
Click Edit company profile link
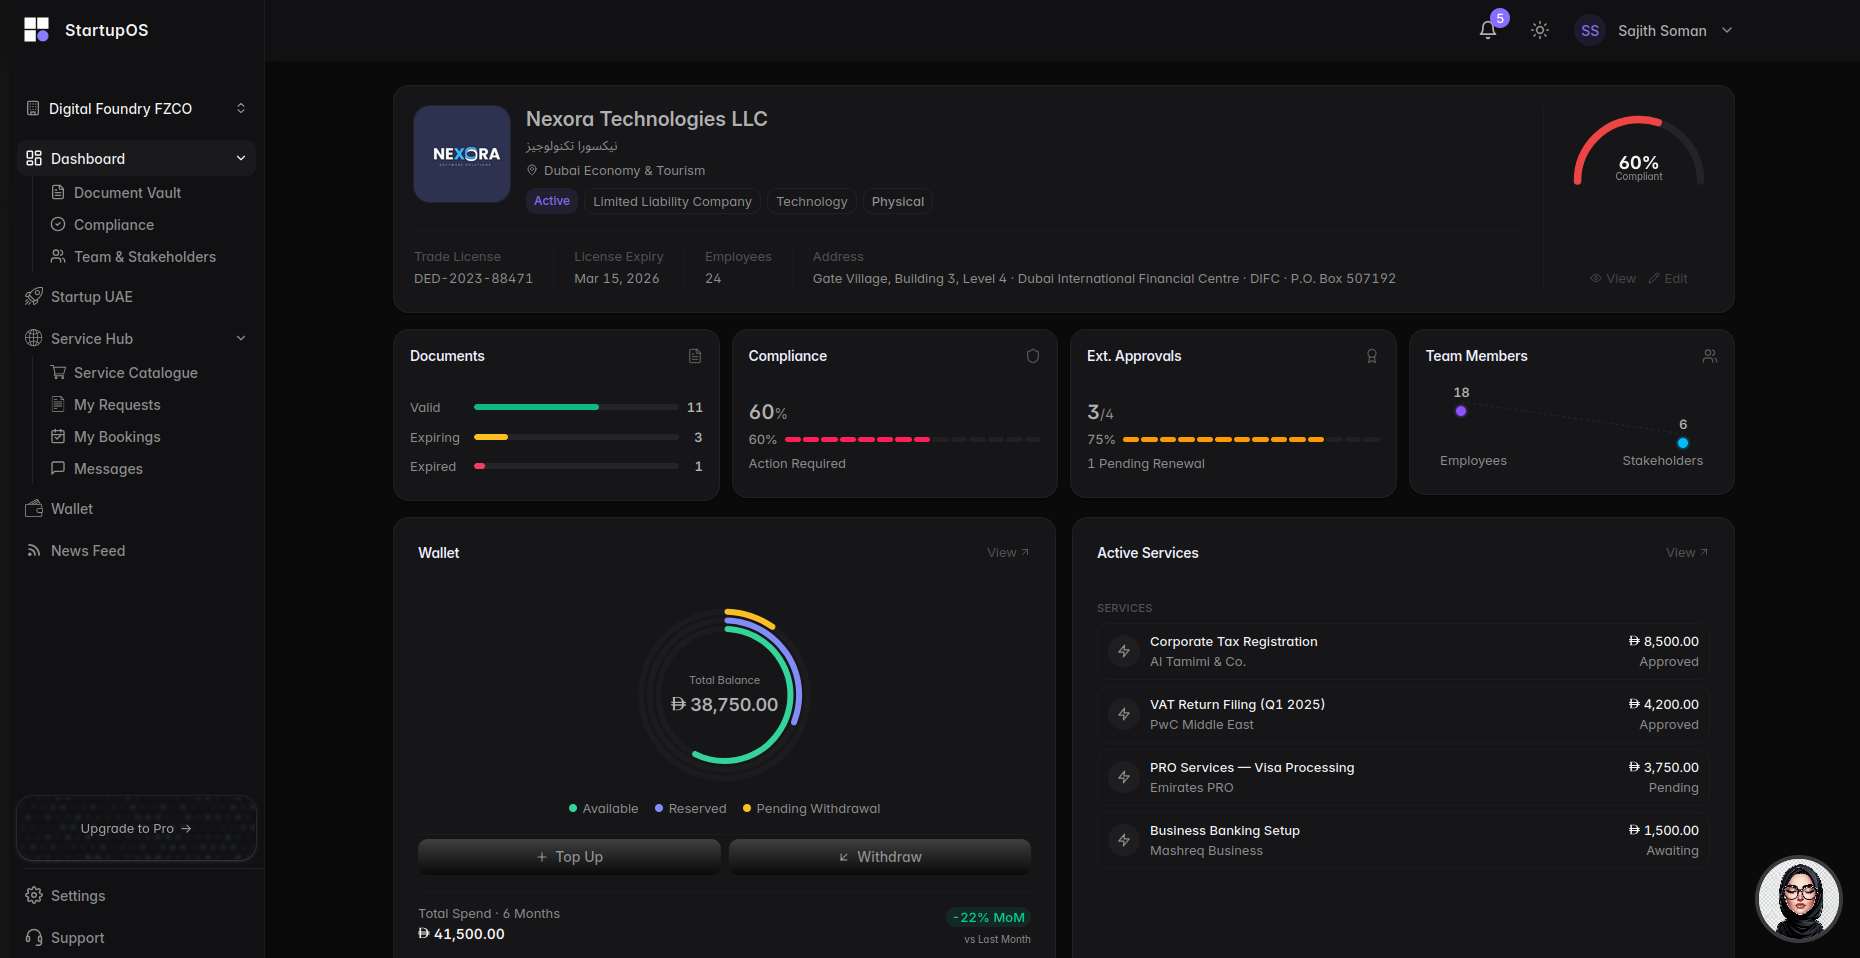tap(1668, 279)
